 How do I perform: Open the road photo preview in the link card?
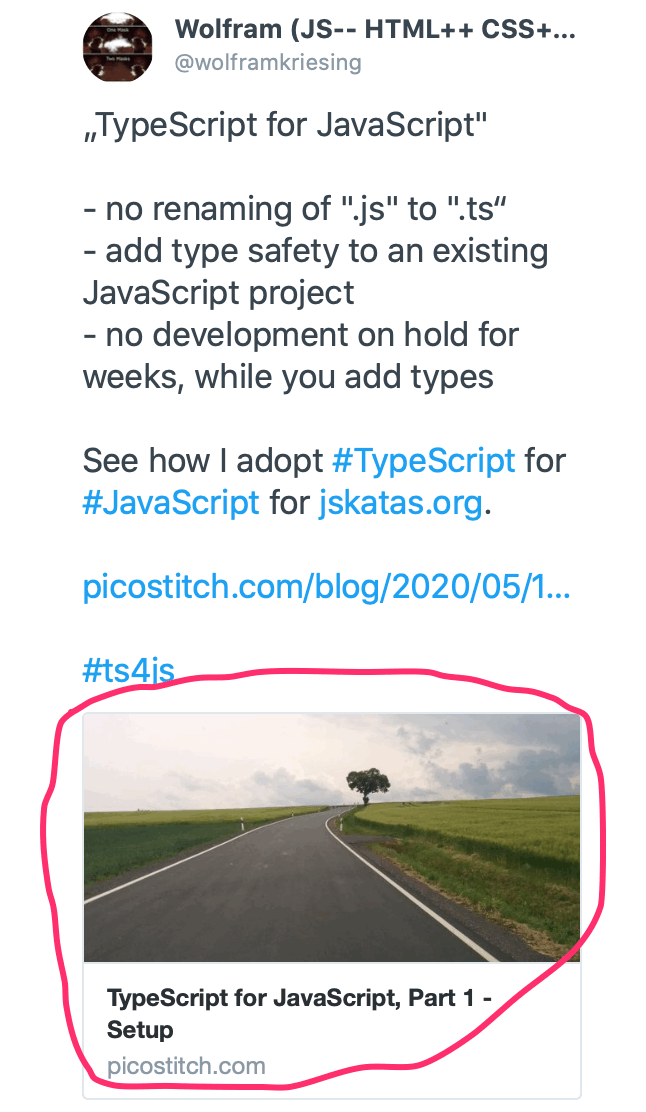pyautogui.click(x=332, y=838)
